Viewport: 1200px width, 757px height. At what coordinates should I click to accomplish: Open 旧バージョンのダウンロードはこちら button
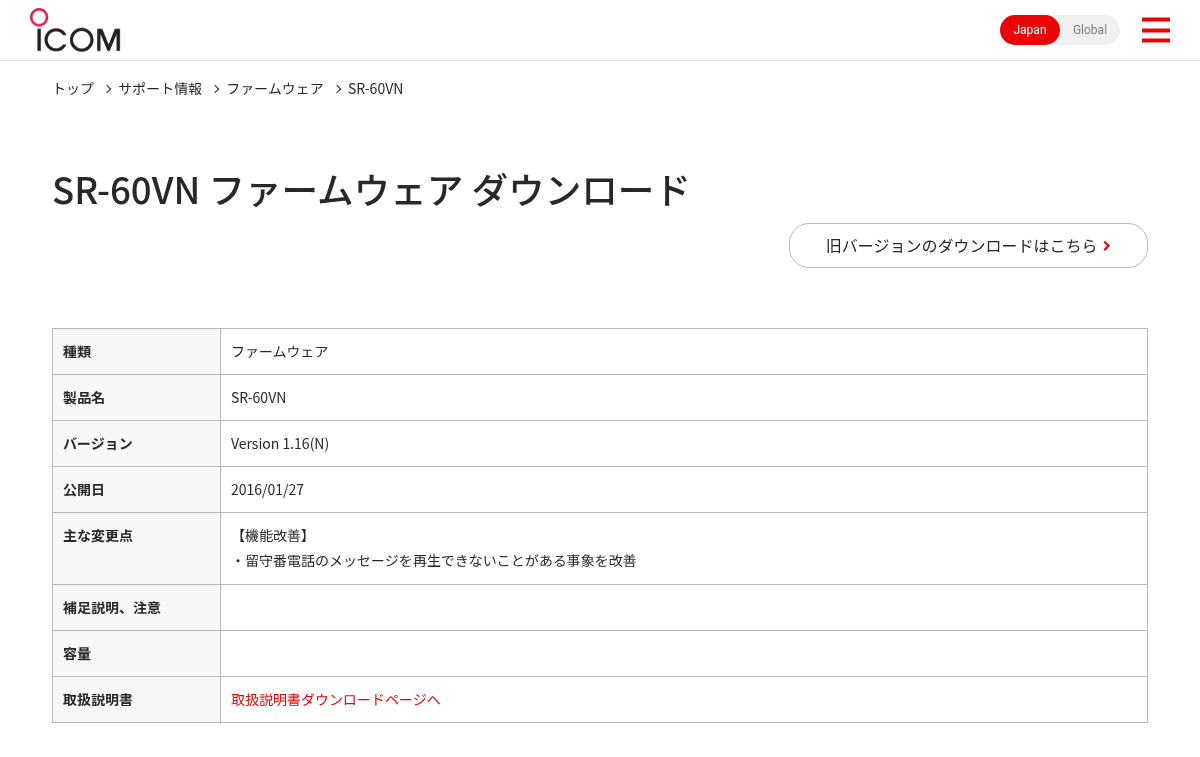click(968, 245)
